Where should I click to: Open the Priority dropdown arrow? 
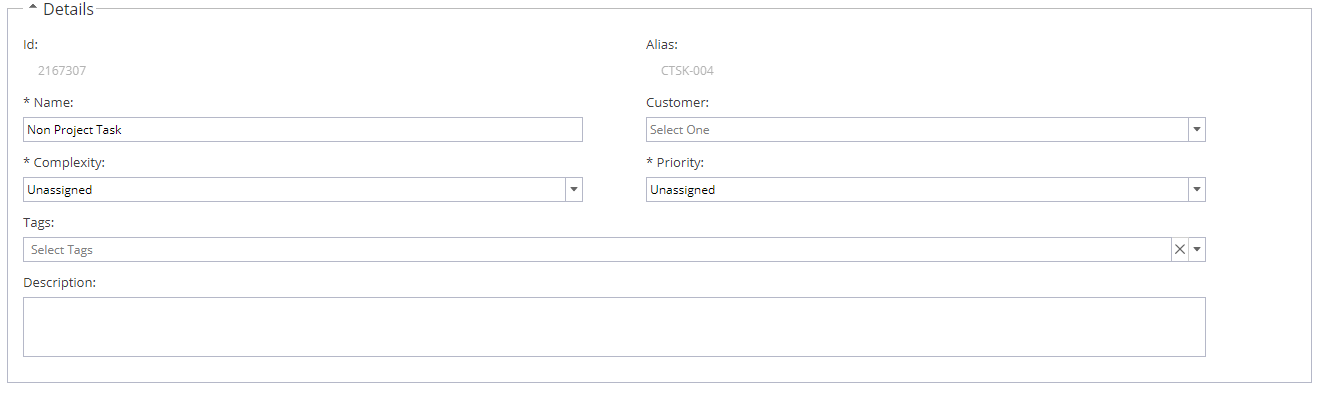click(x=1197, y=190)
